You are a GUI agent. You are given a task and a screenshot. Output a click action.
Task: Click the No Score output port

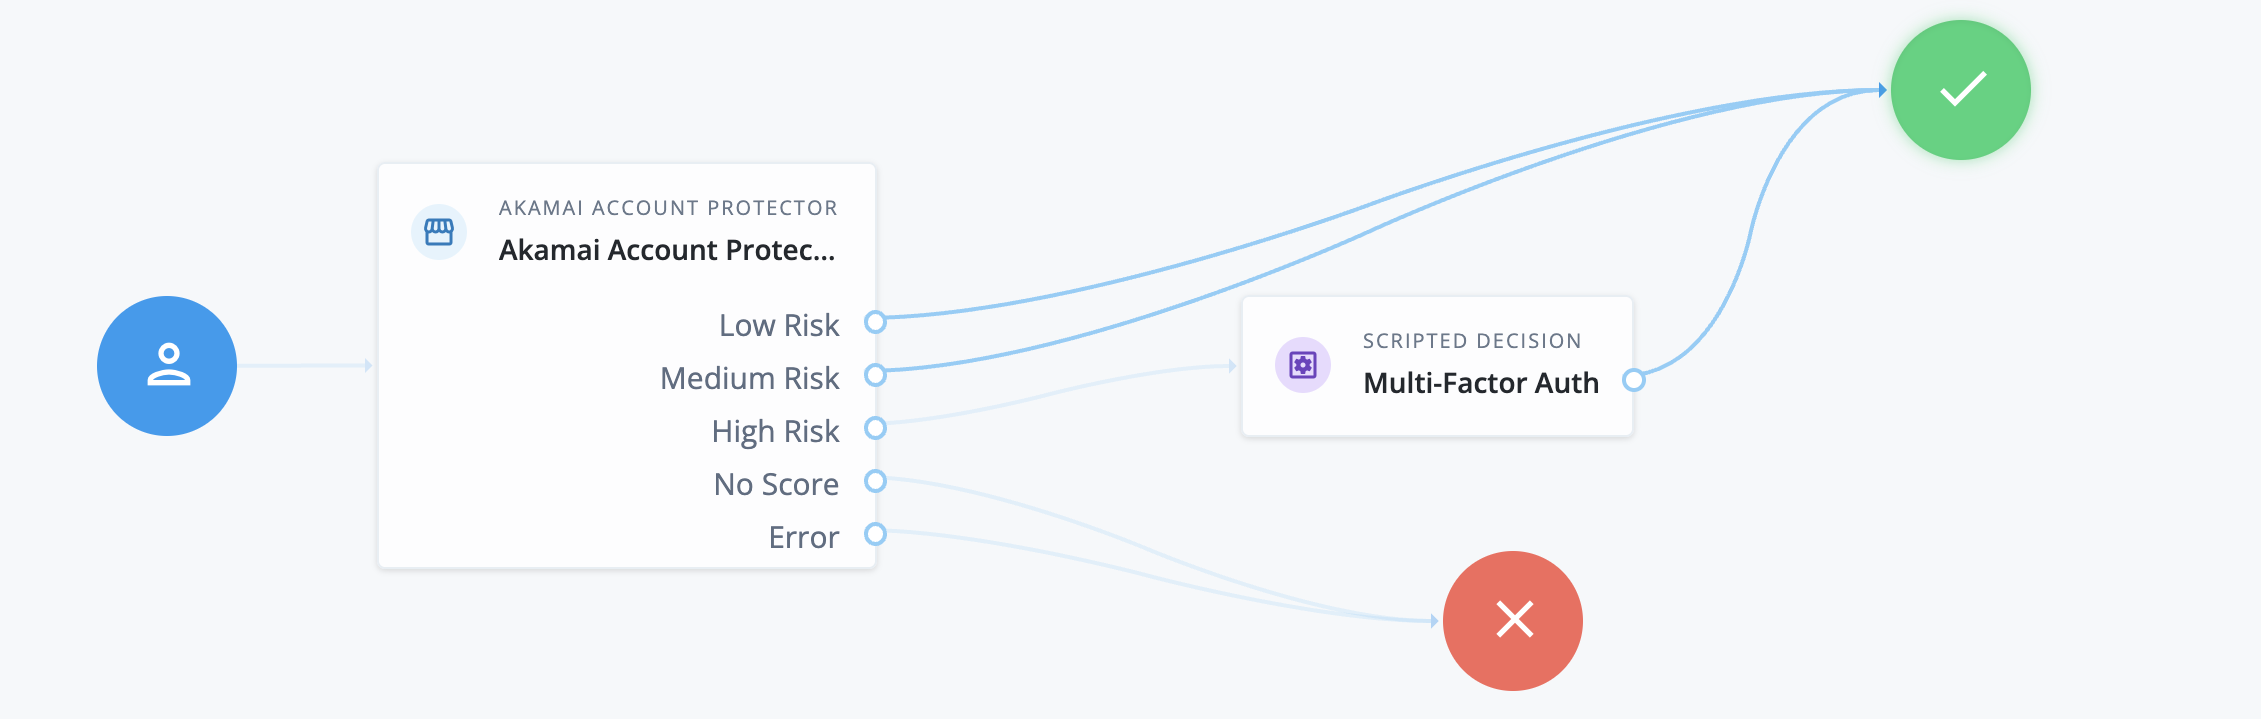coord(877,482)
